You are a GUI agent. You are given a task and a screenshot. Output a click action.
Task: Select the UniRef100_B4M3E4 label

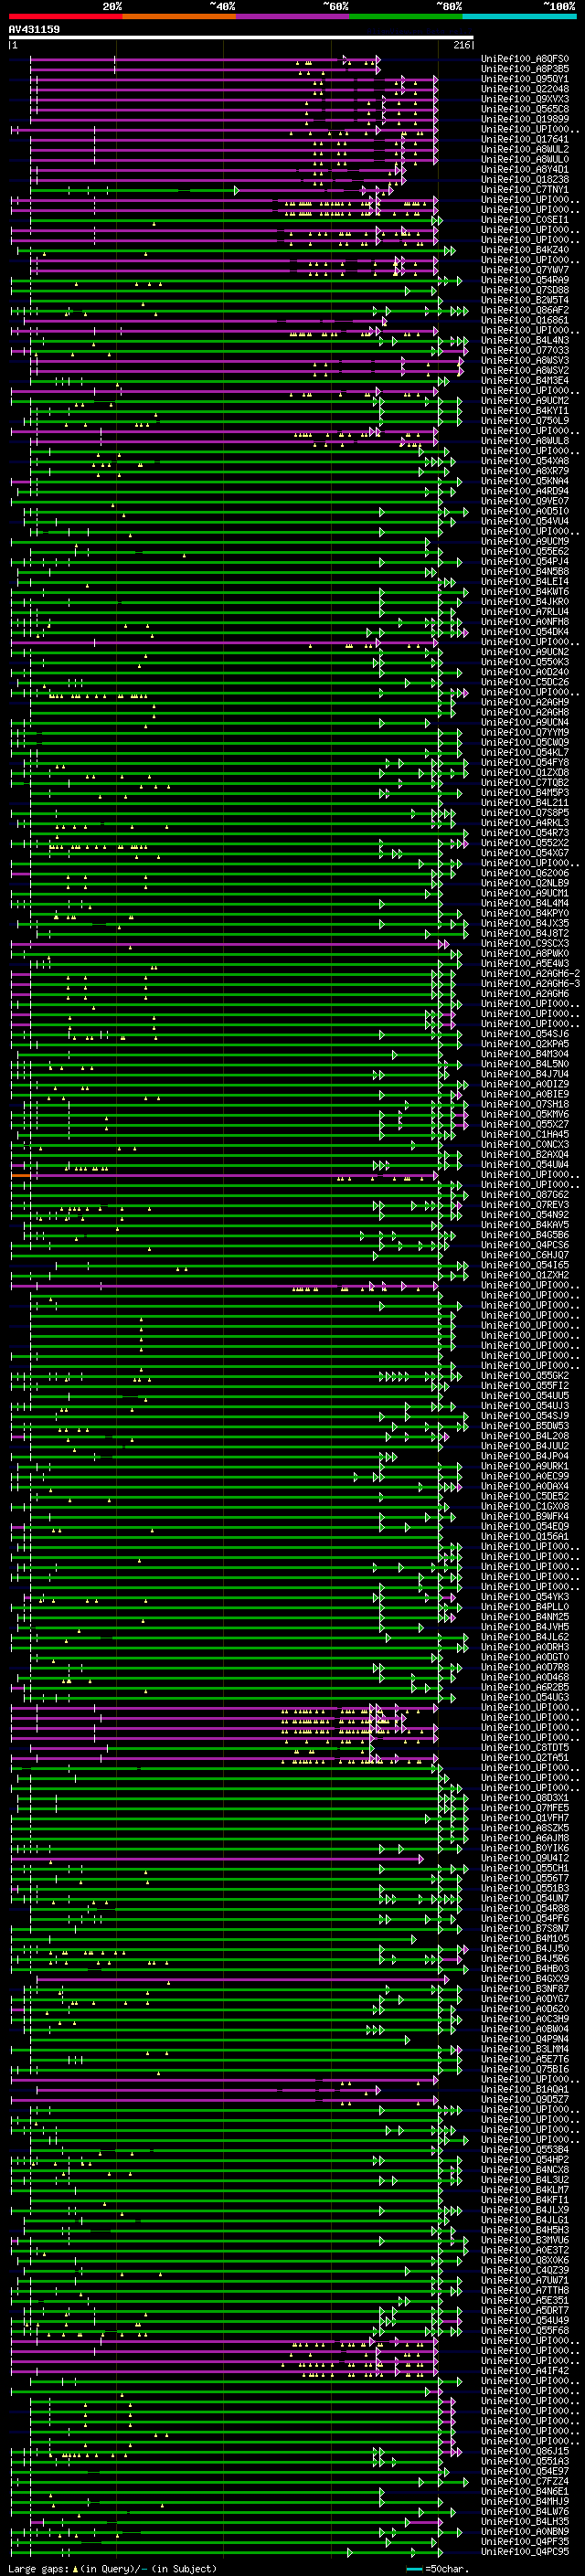pos(525,381)
